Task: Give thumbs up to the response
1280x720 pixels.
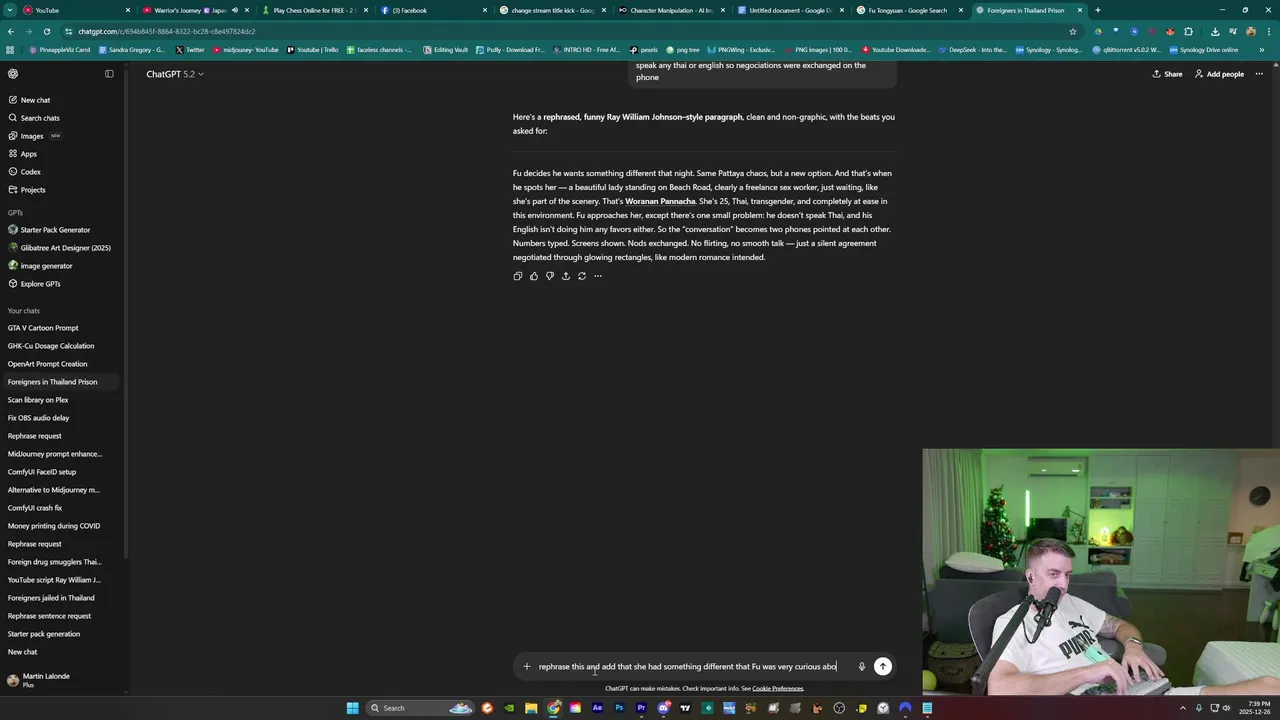Action: (533, 276)
